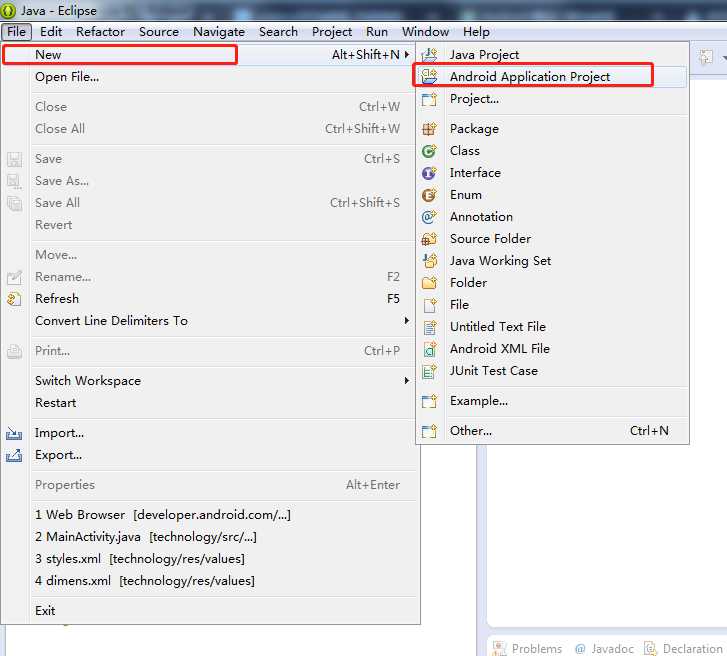Select JUnit Test Case entry

552,371
